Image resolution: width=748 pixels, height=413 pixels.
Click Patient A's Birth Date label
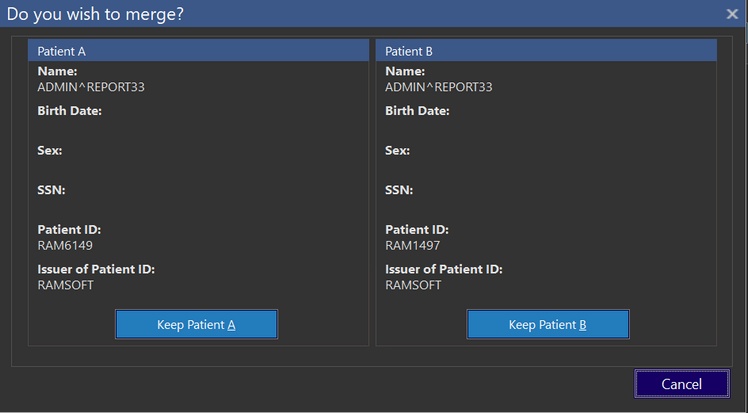point(70,110)
